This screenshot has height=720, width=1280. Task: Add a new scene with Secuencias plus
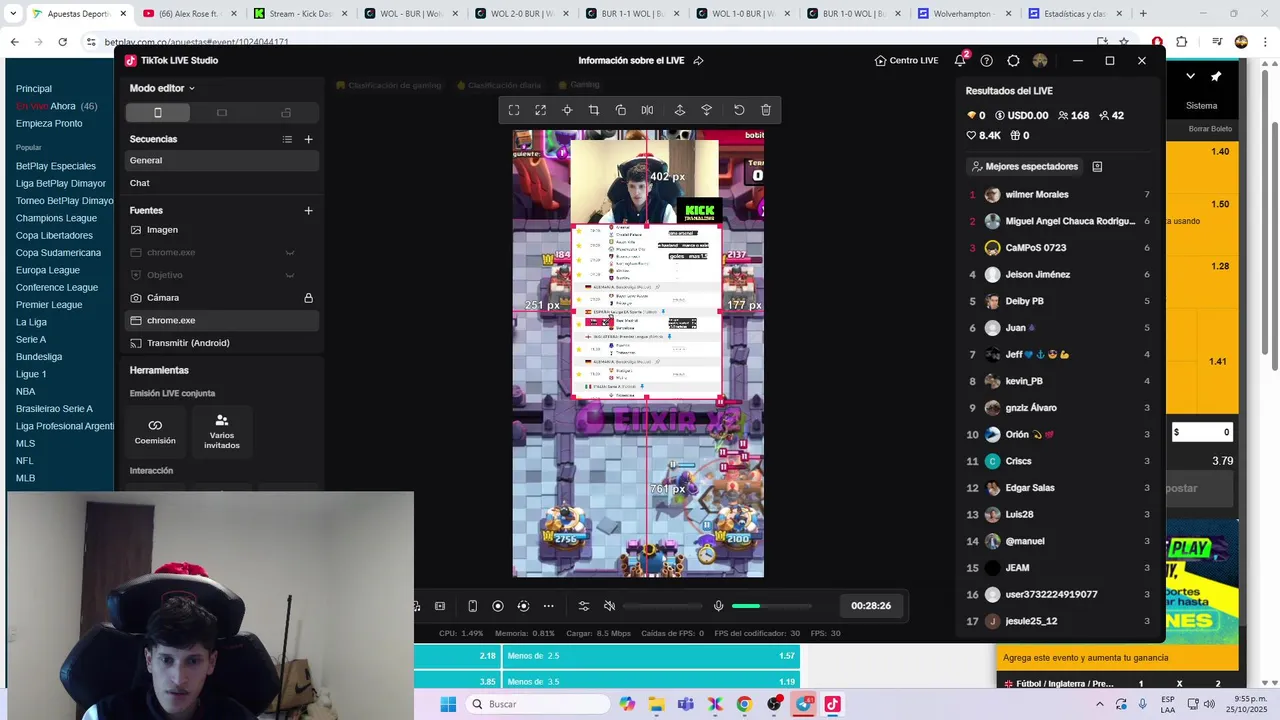pos(308,139)
